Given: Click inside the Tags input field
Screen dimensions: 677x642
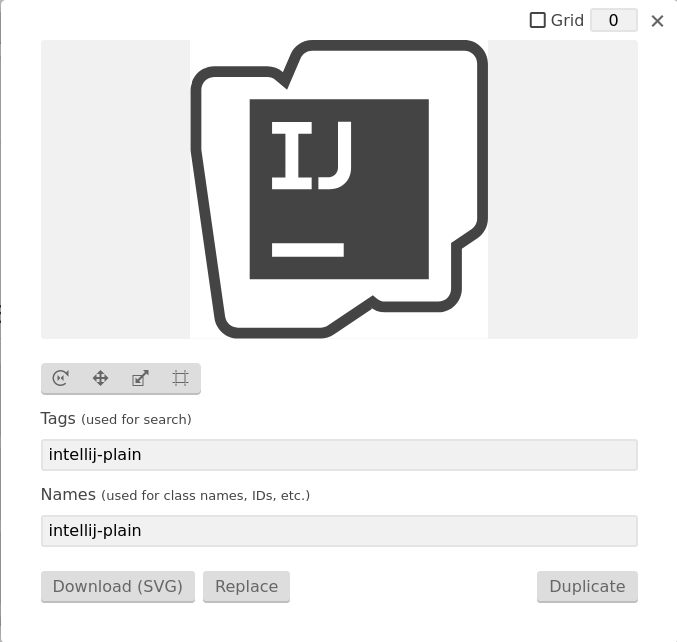Looking at the screenshot, I should [339, 455].
